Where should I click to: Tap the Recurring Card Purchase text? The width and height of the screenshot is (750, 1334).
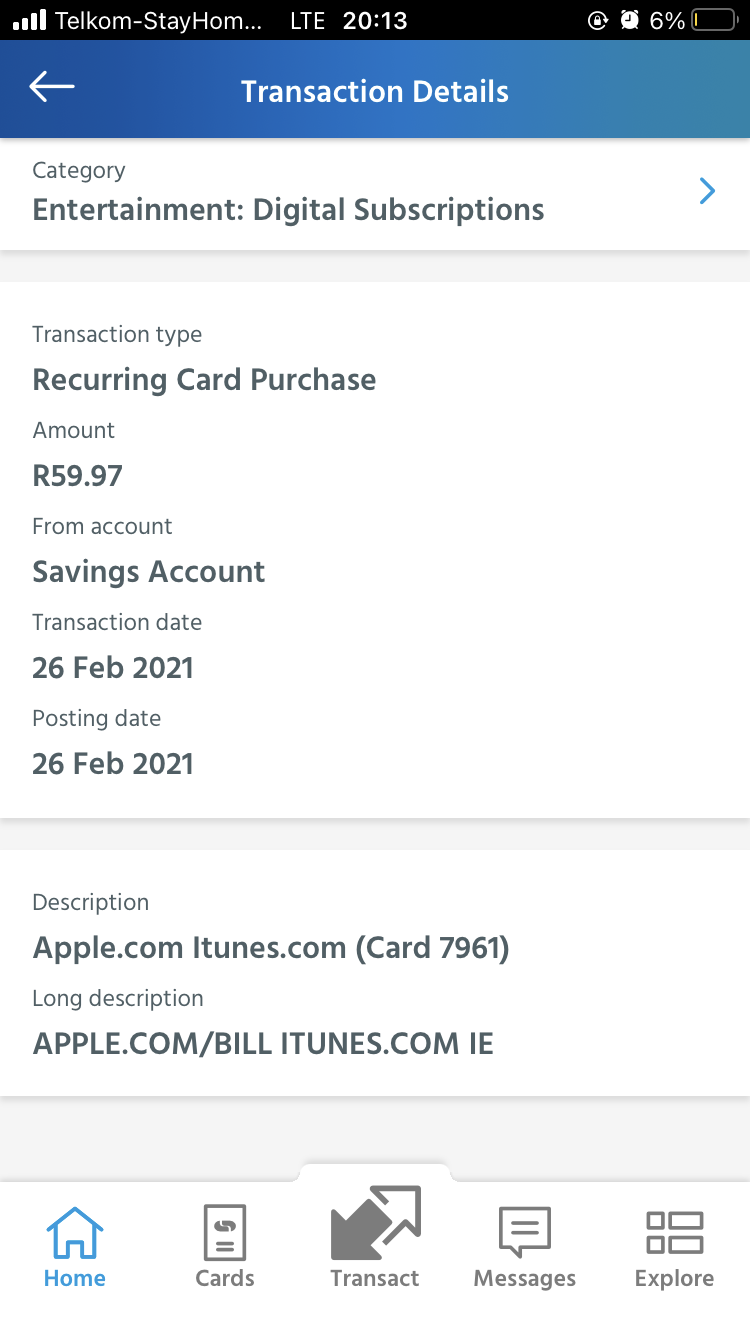pos(204,380)
